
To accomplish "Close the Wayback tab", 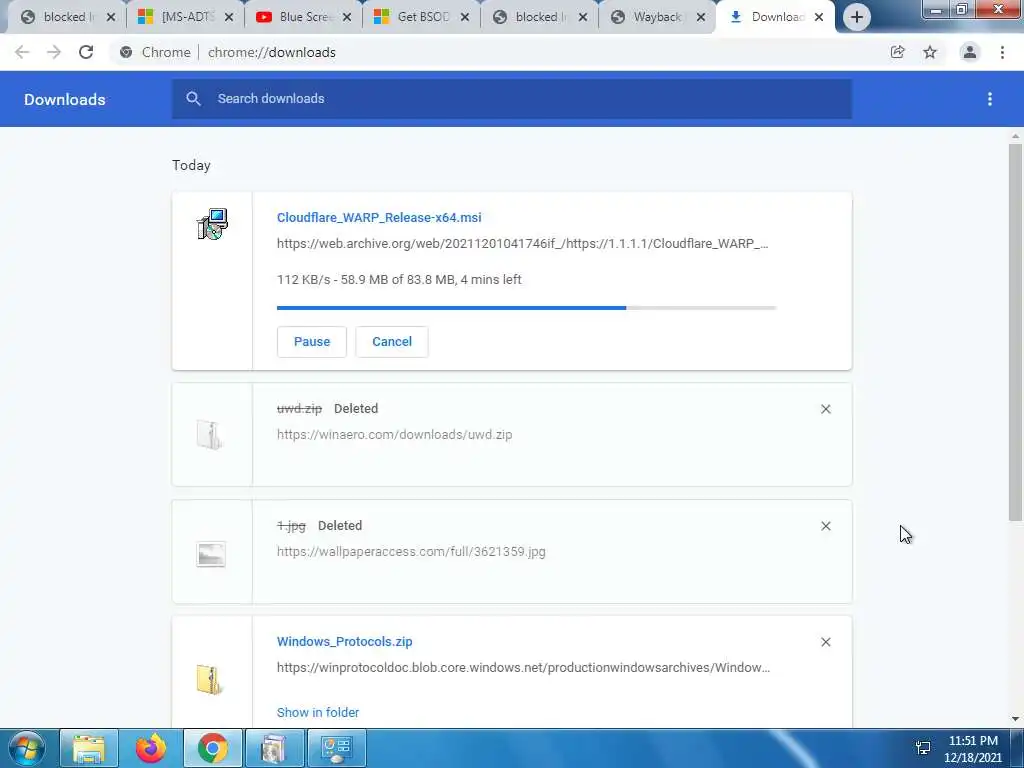I will 701,17.
